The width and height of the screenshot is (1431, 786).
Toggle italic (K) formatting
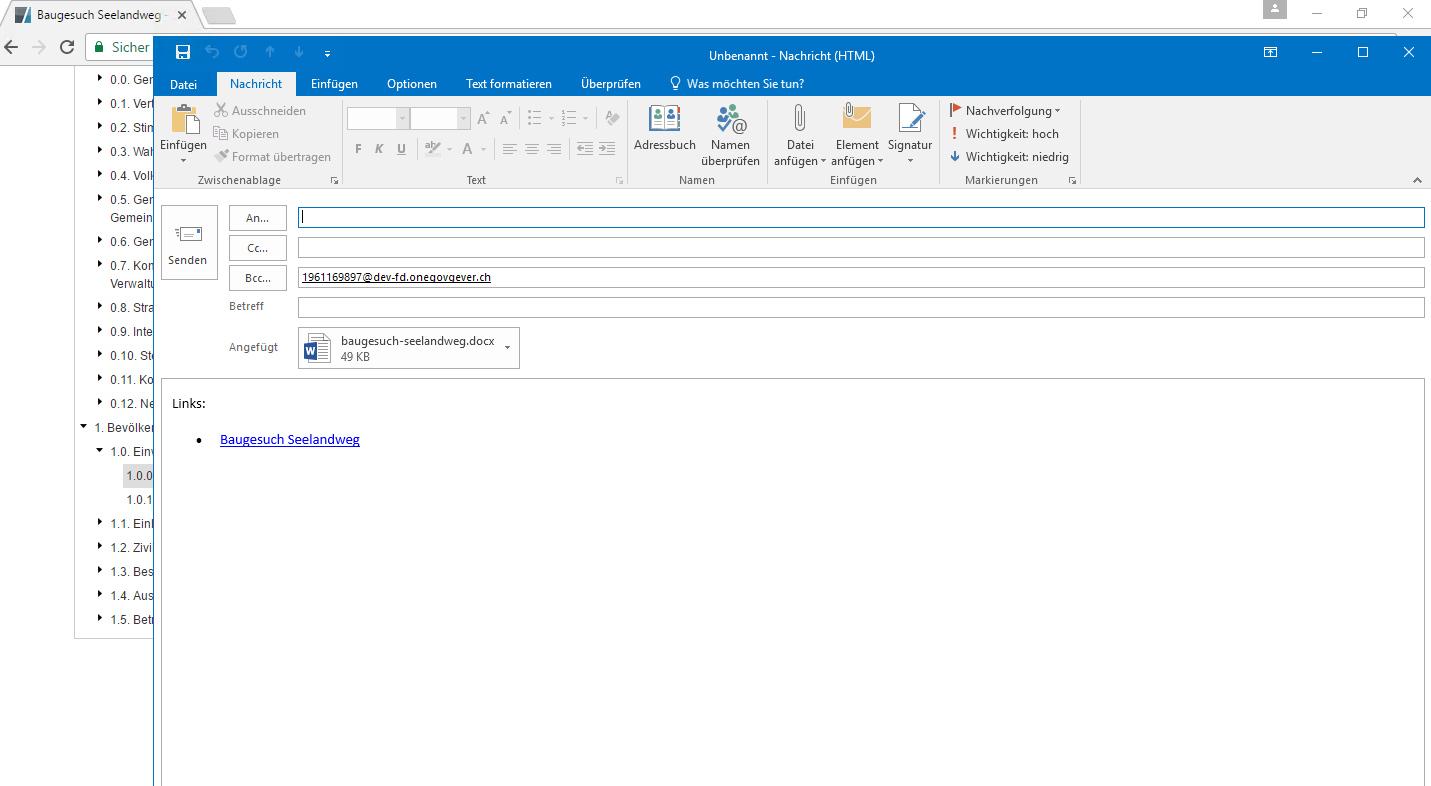379,149
